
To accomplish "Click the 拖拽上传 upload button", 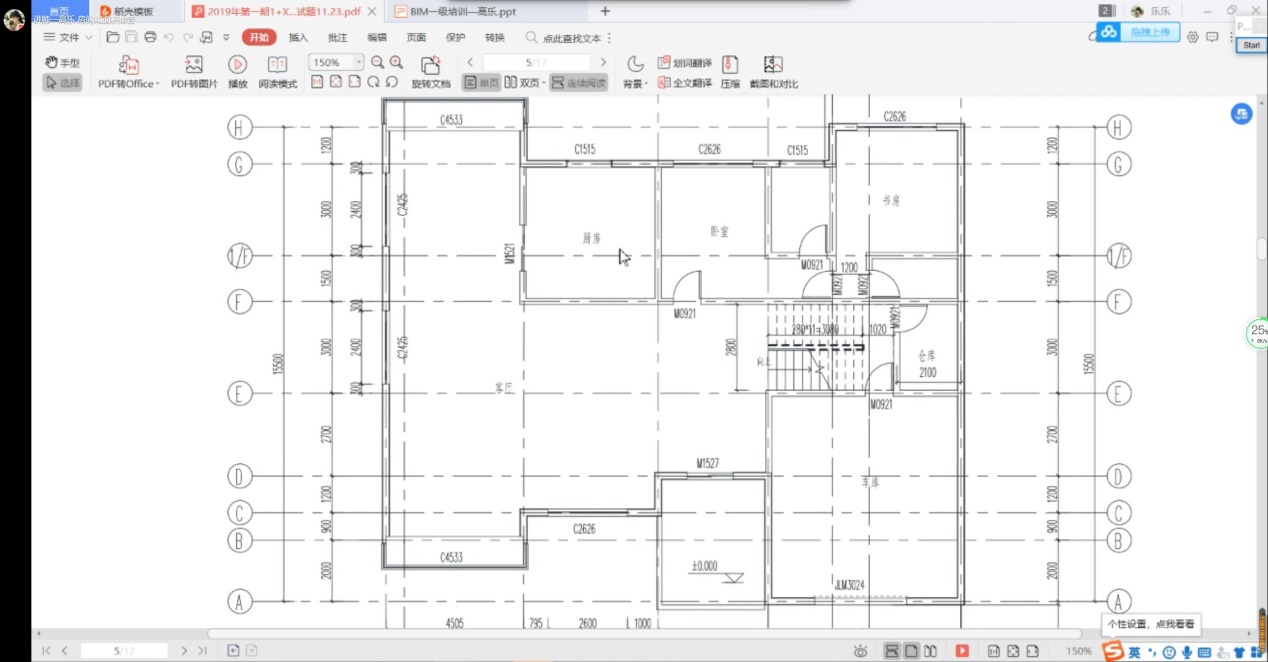I will point(1139,33).
